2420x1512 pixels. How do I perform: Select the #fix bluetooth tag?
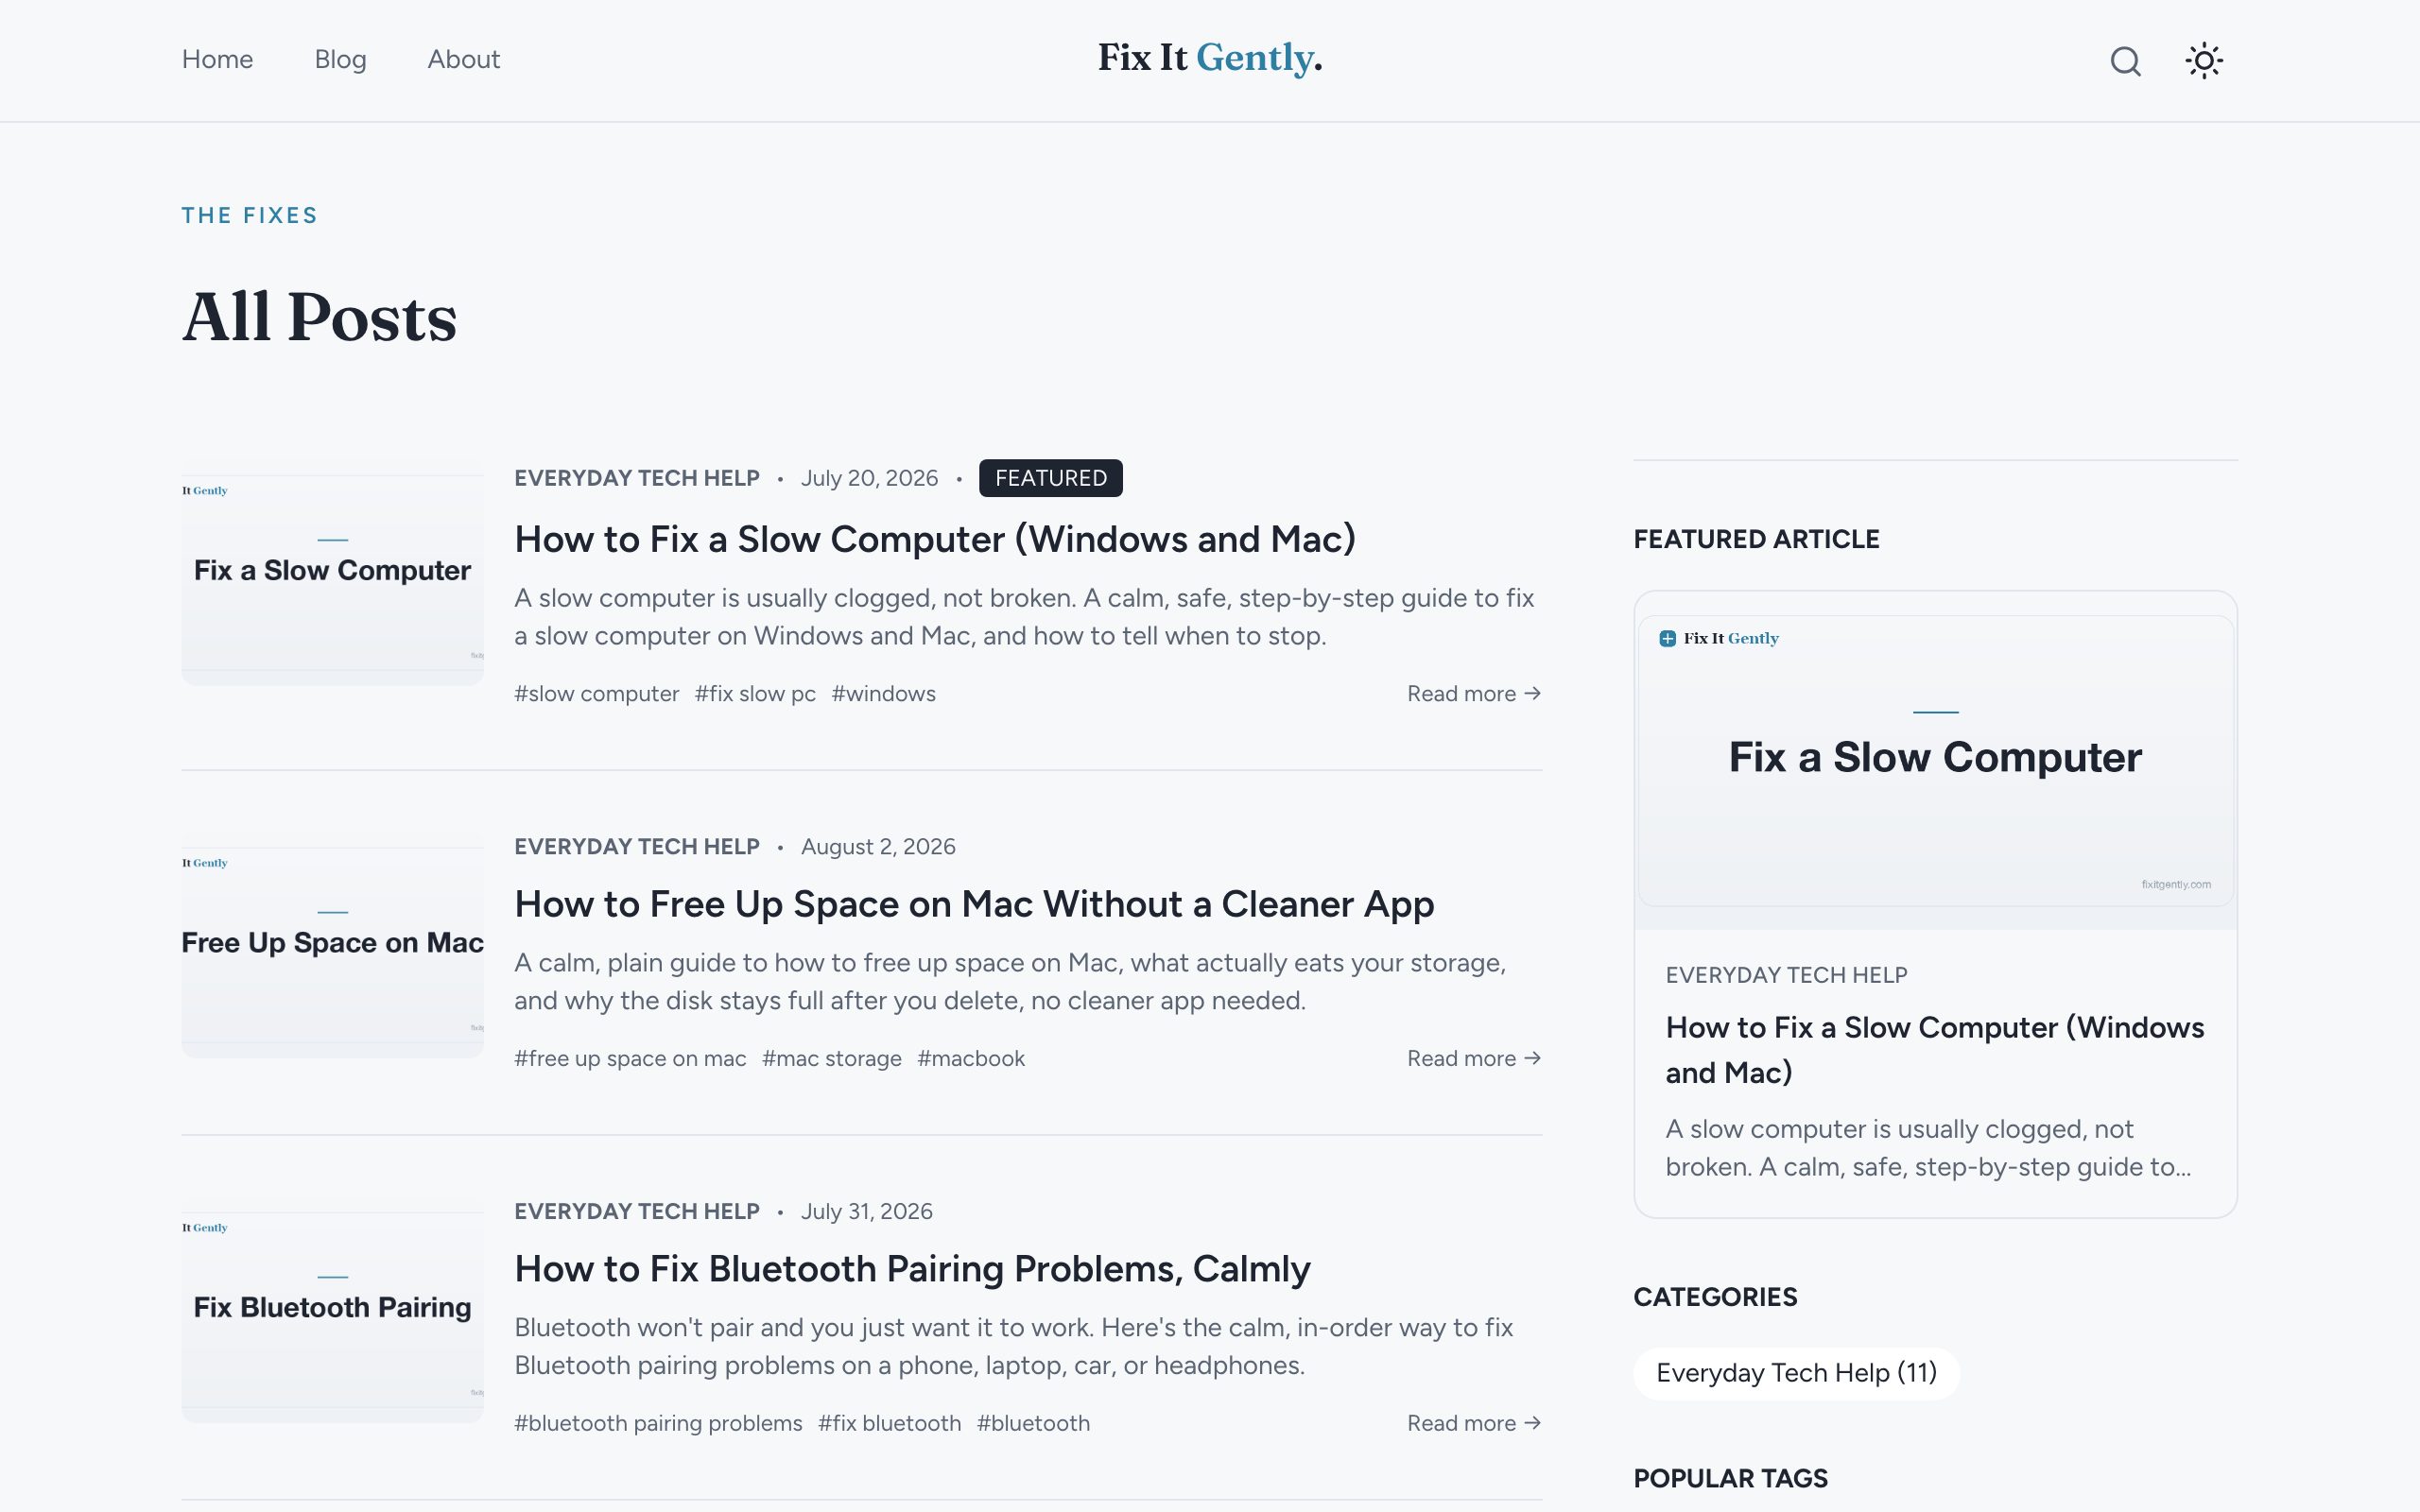(889, 1423)
